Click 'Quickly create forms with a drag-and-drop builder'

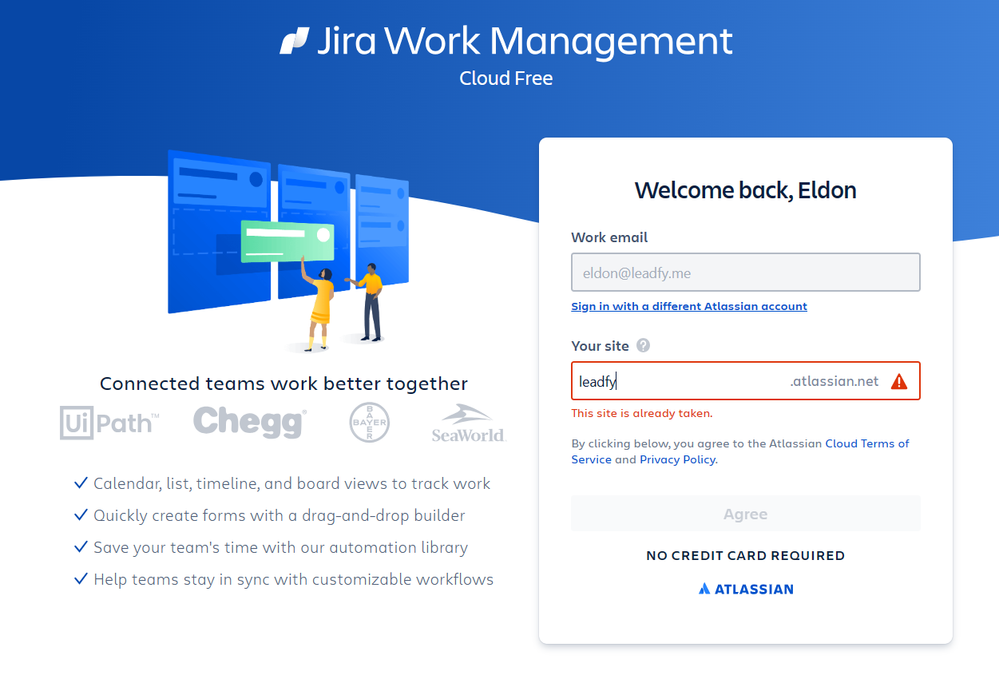[279, 515]
